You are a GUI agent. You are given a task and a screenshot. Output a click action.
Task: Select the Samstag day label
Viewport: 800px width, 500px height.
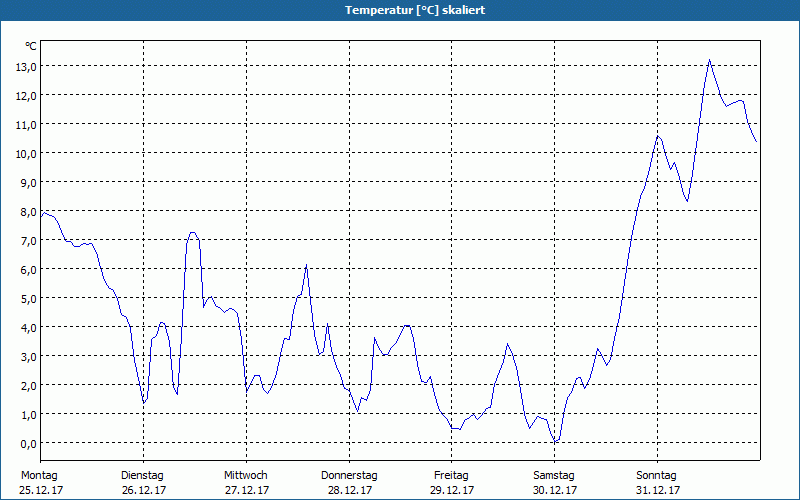pyautogui.click(x=554, y=476)
